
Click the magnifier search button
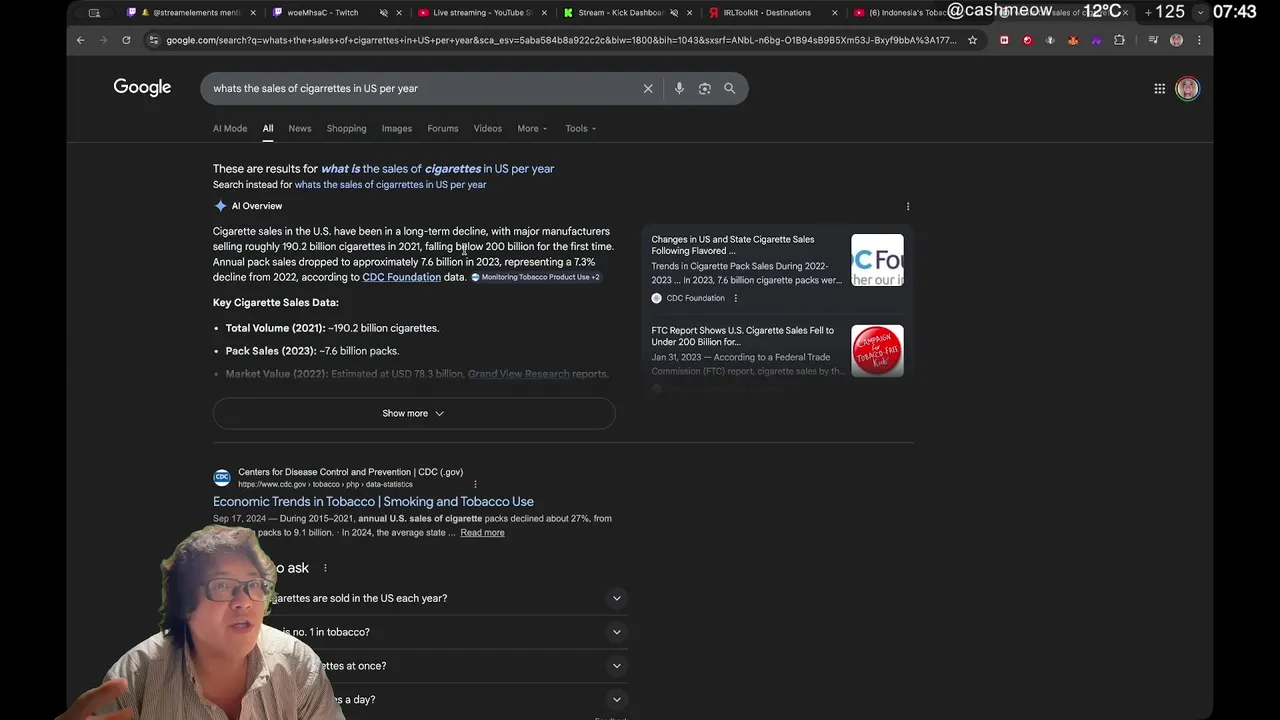pos(730,88)
